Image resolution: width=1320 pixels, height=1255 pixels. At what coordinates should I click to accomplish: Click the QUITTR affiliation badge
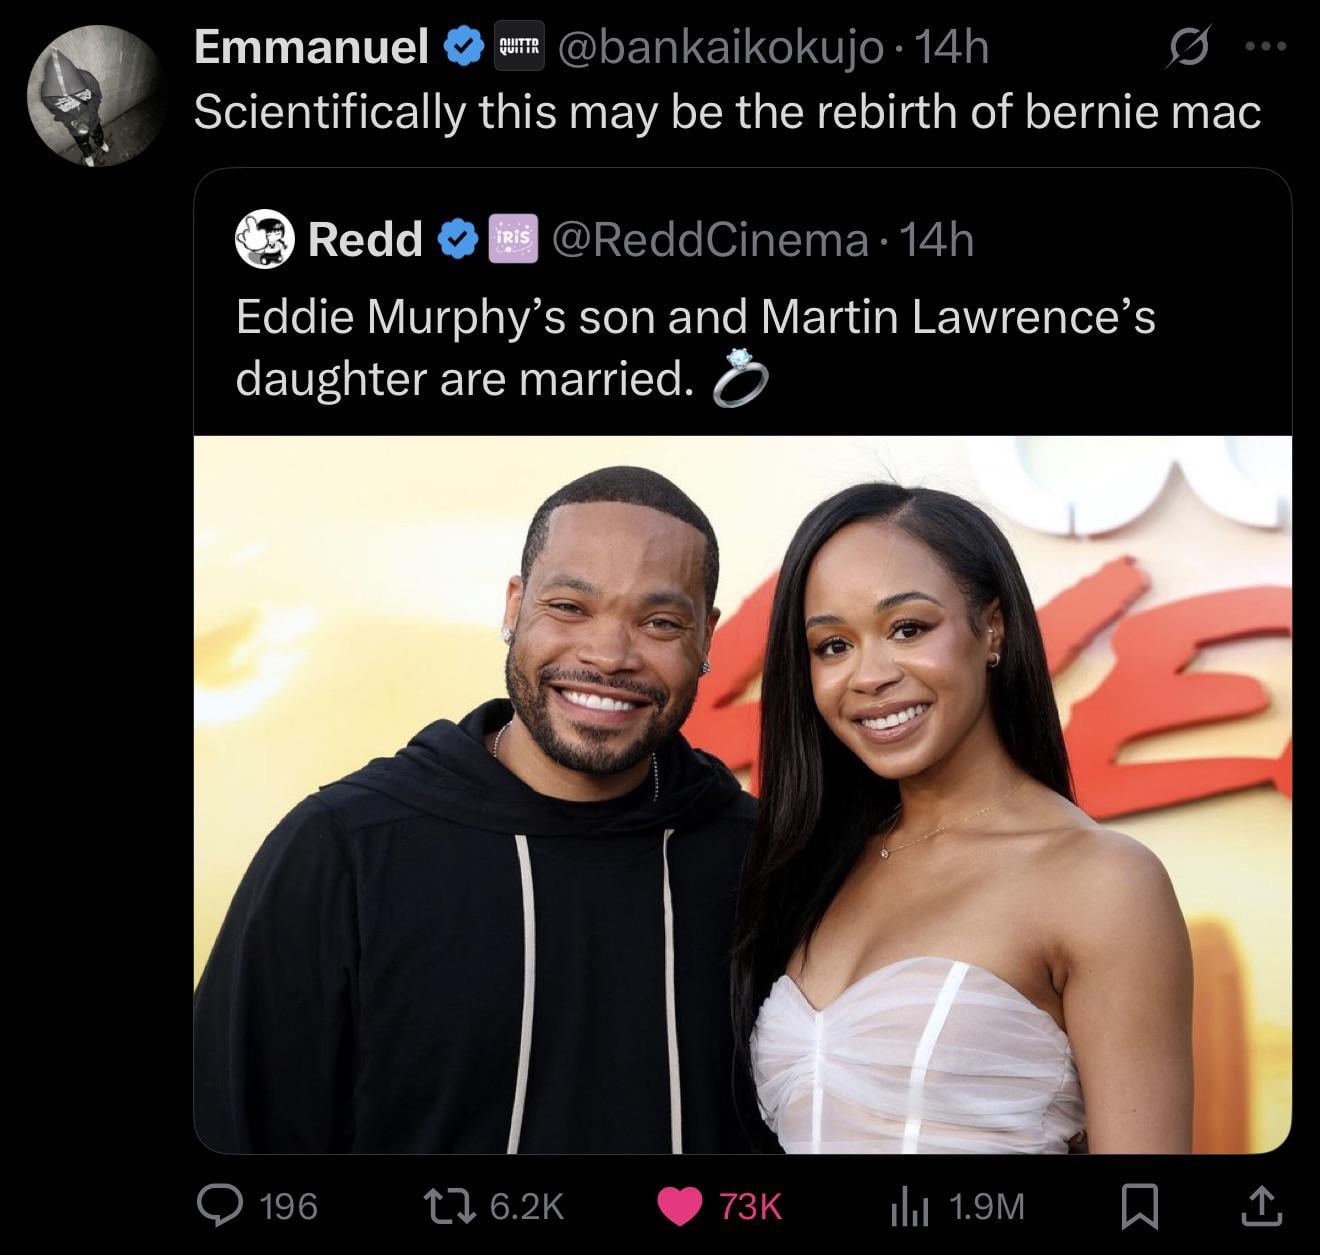519,47
